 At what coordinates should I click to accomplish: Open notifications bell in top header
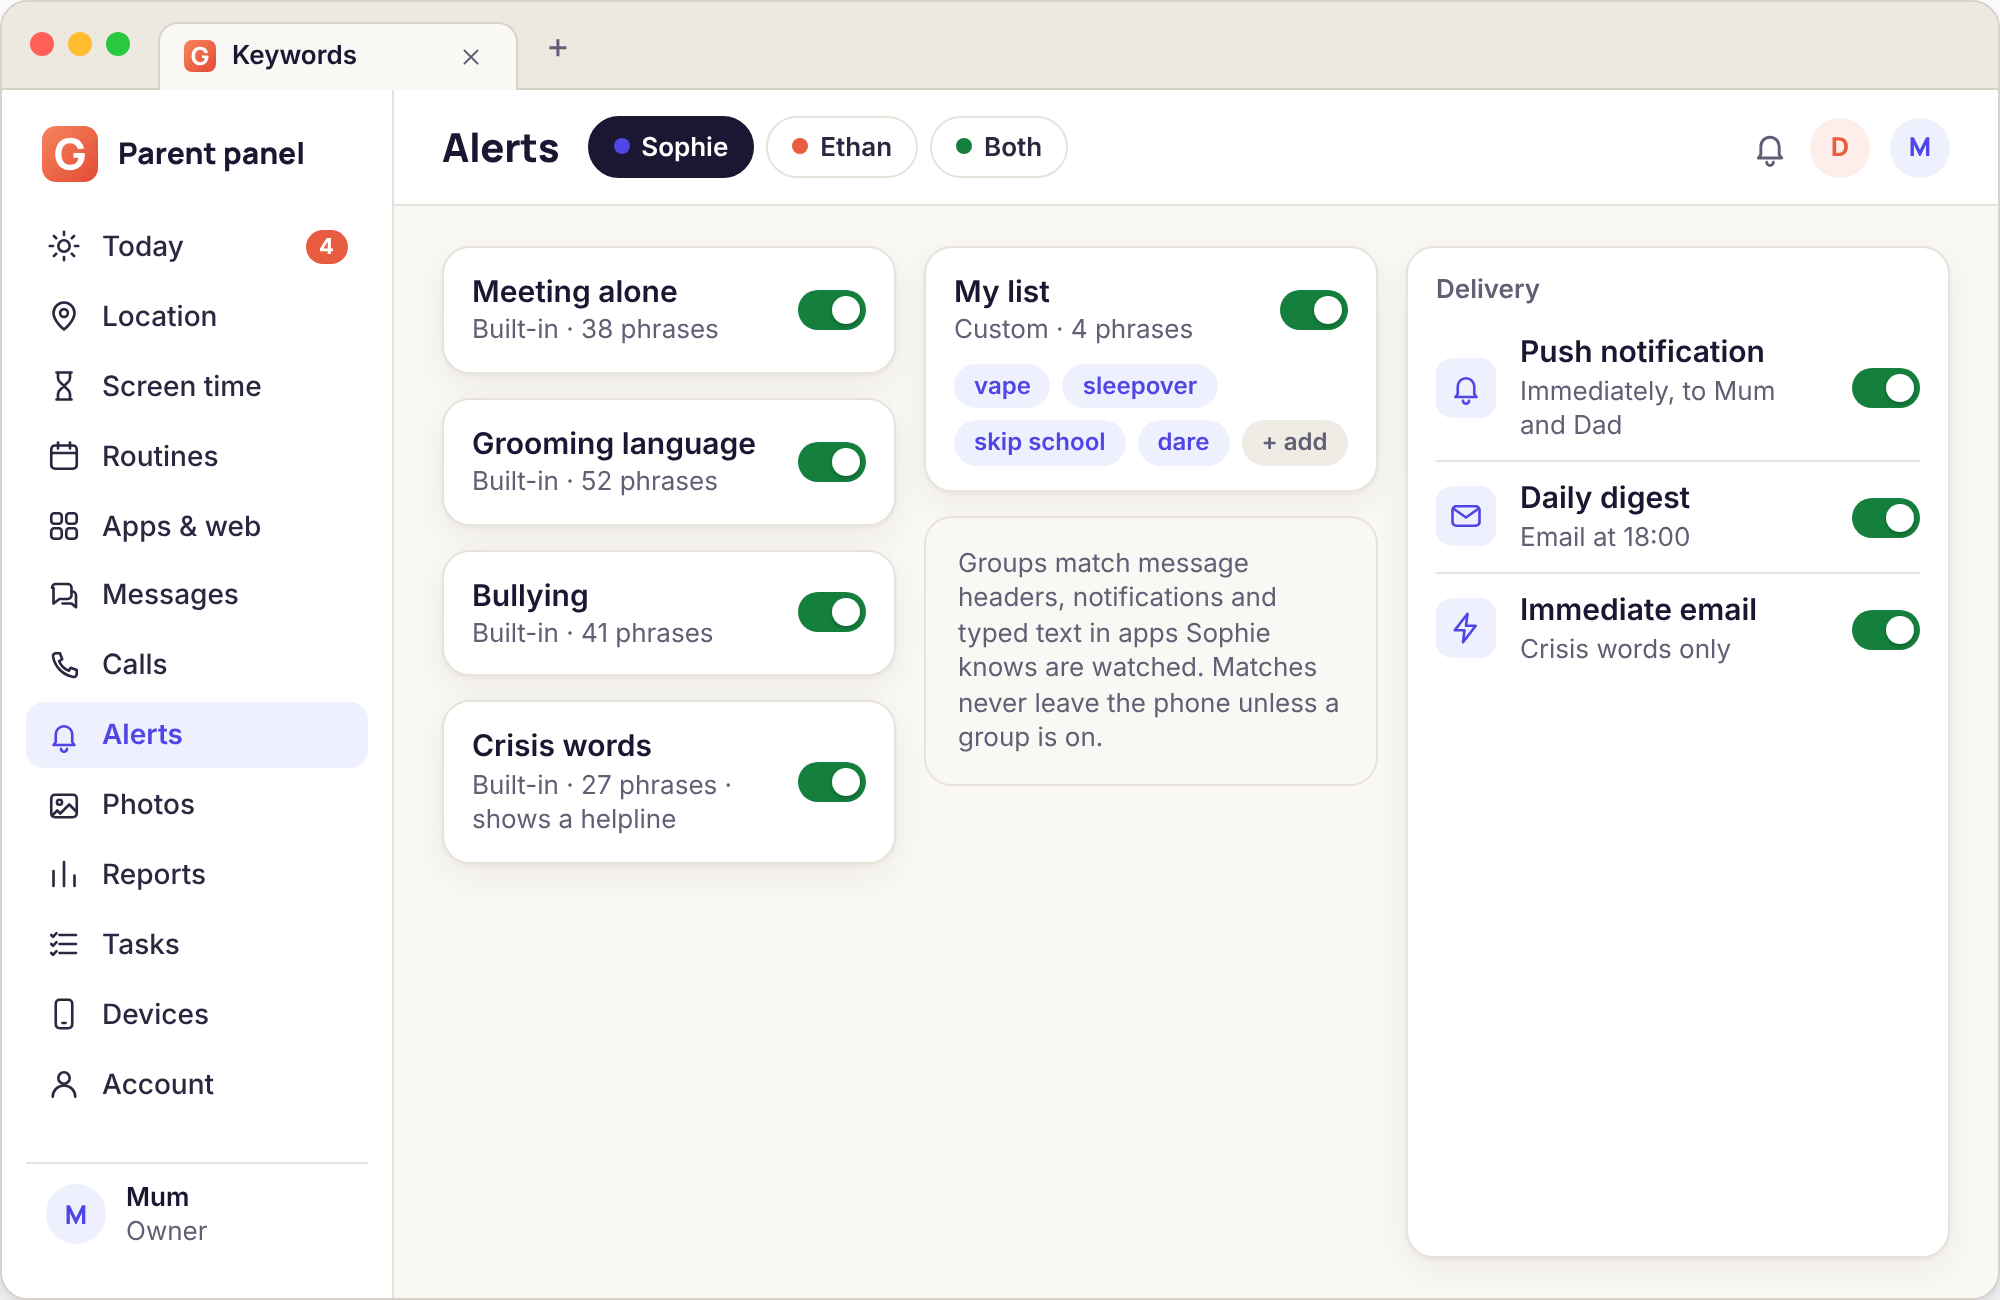click(x=1770, y=149)
